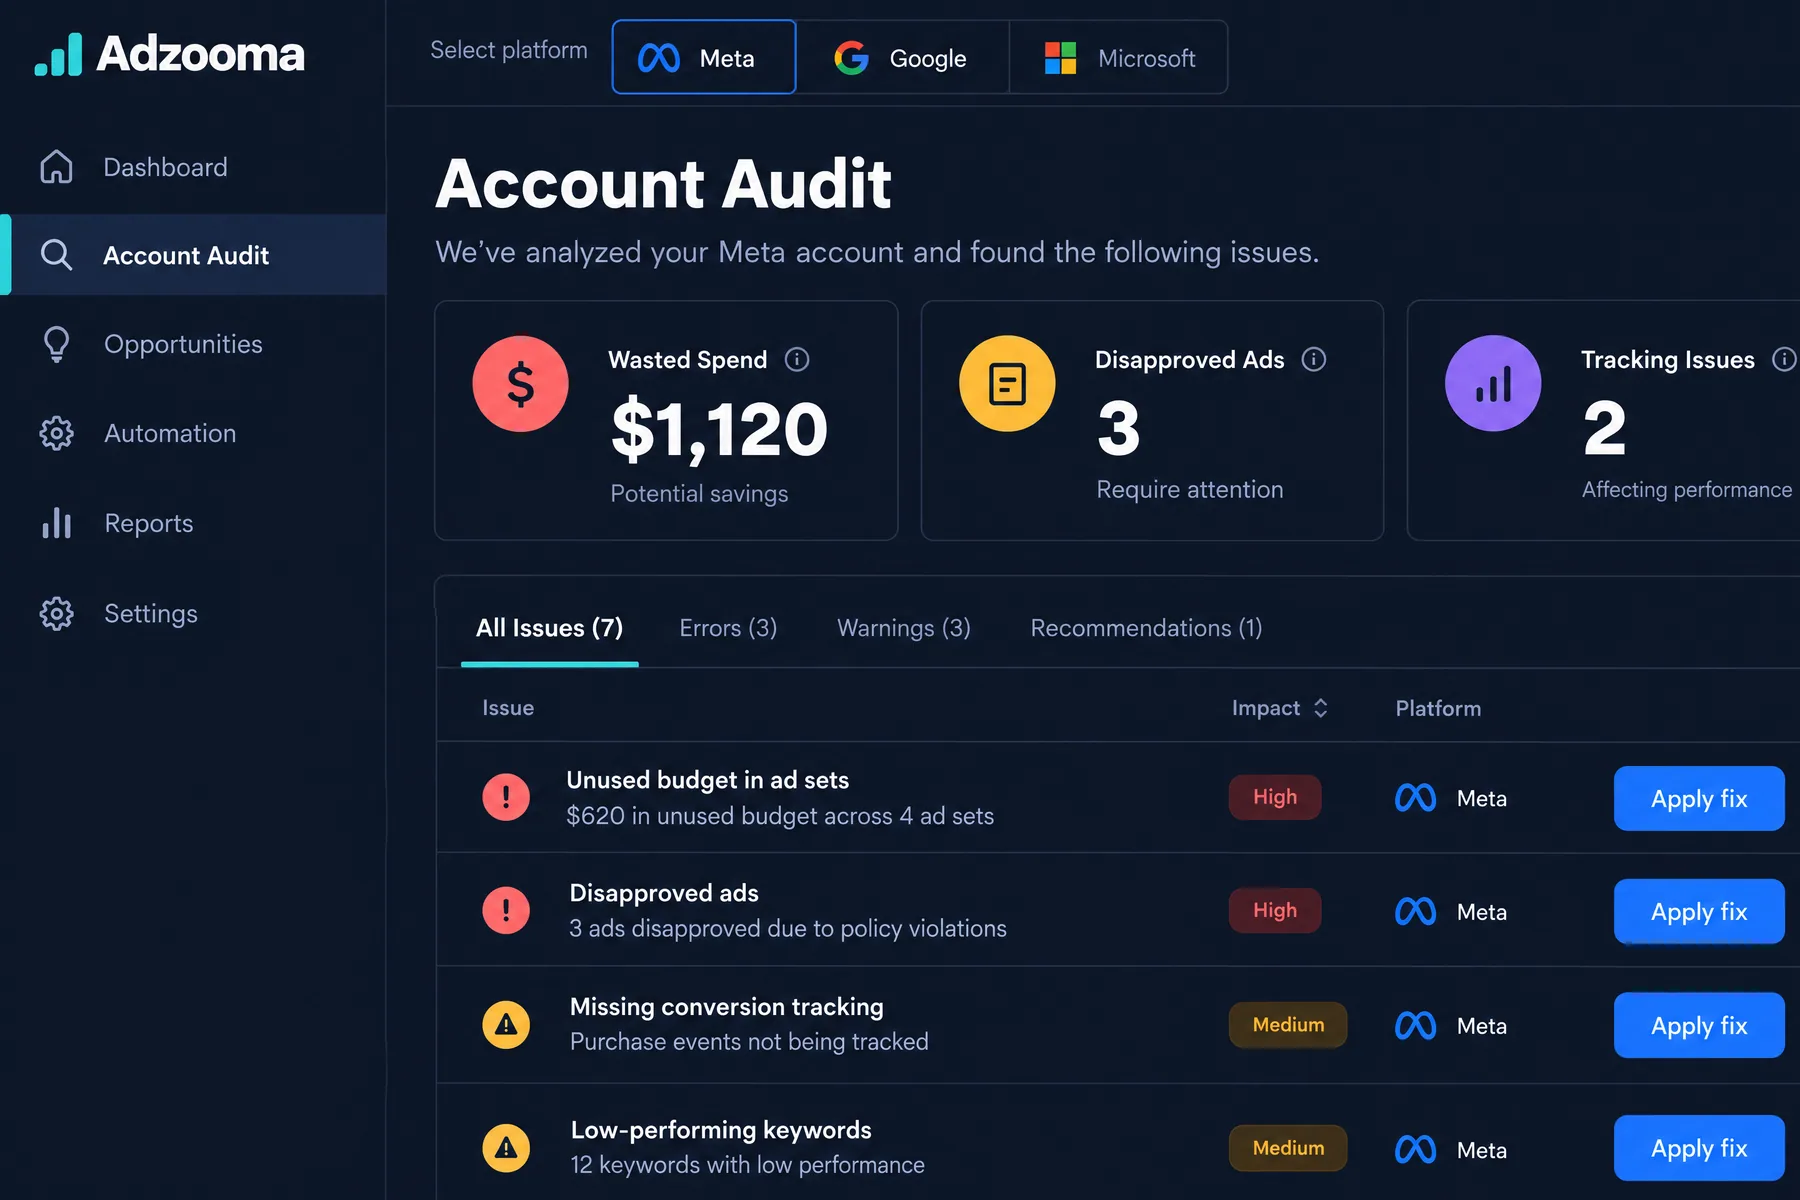Click error icon for Disapproved ads row
Image resolution: width=1800 pixels, height=1200 pixels.
click(506, 910)
